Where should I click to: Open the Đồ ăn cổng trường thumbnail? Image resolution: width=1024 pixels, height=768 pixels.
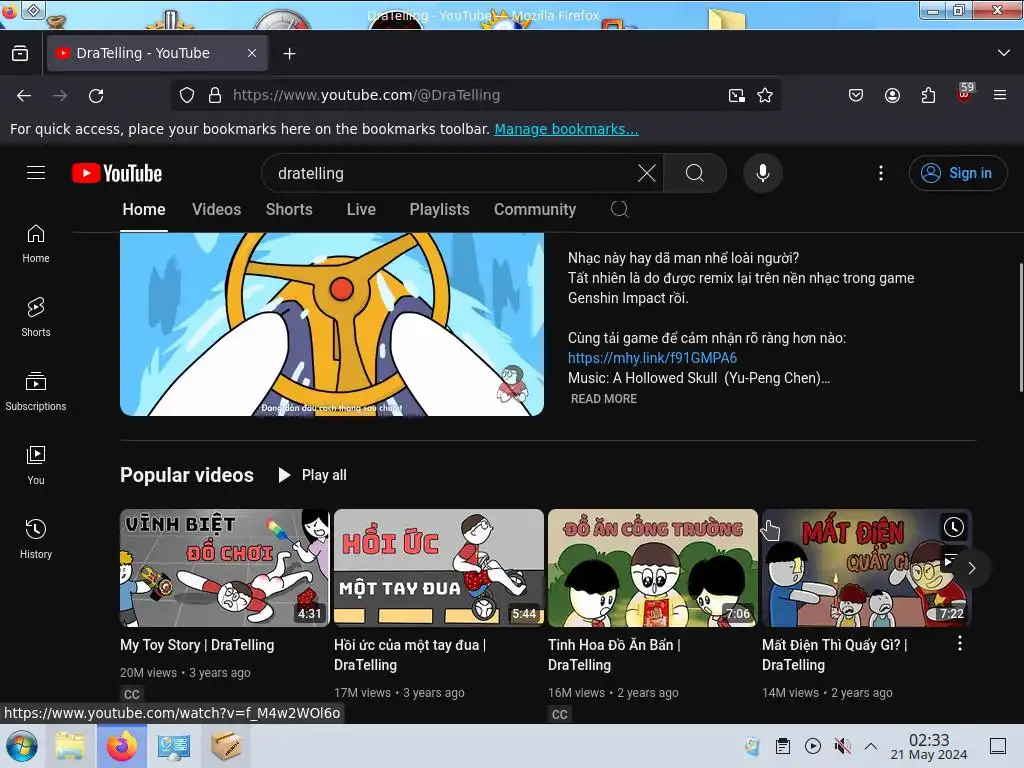pos(652,568)
